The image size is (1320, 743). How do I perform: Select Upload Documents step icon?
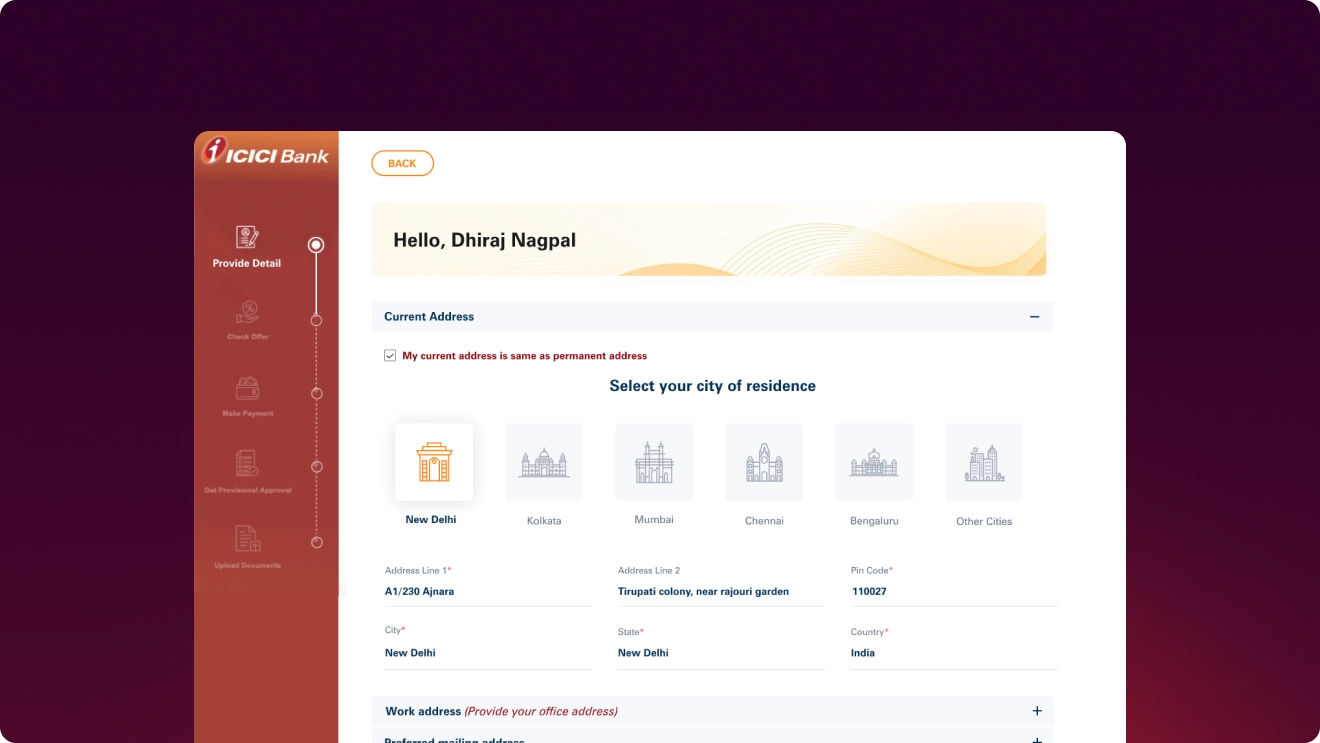(x=247, y=539)
